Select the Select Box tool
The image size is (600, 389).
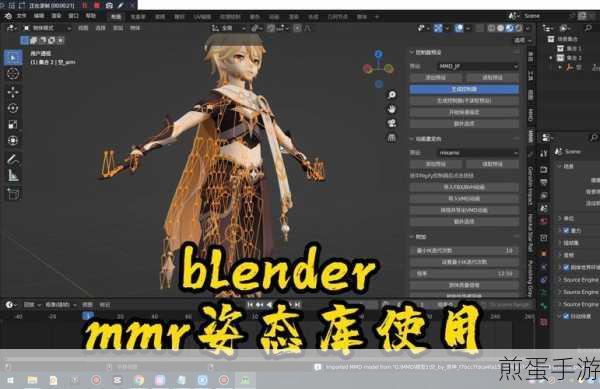tap(13, 58)
